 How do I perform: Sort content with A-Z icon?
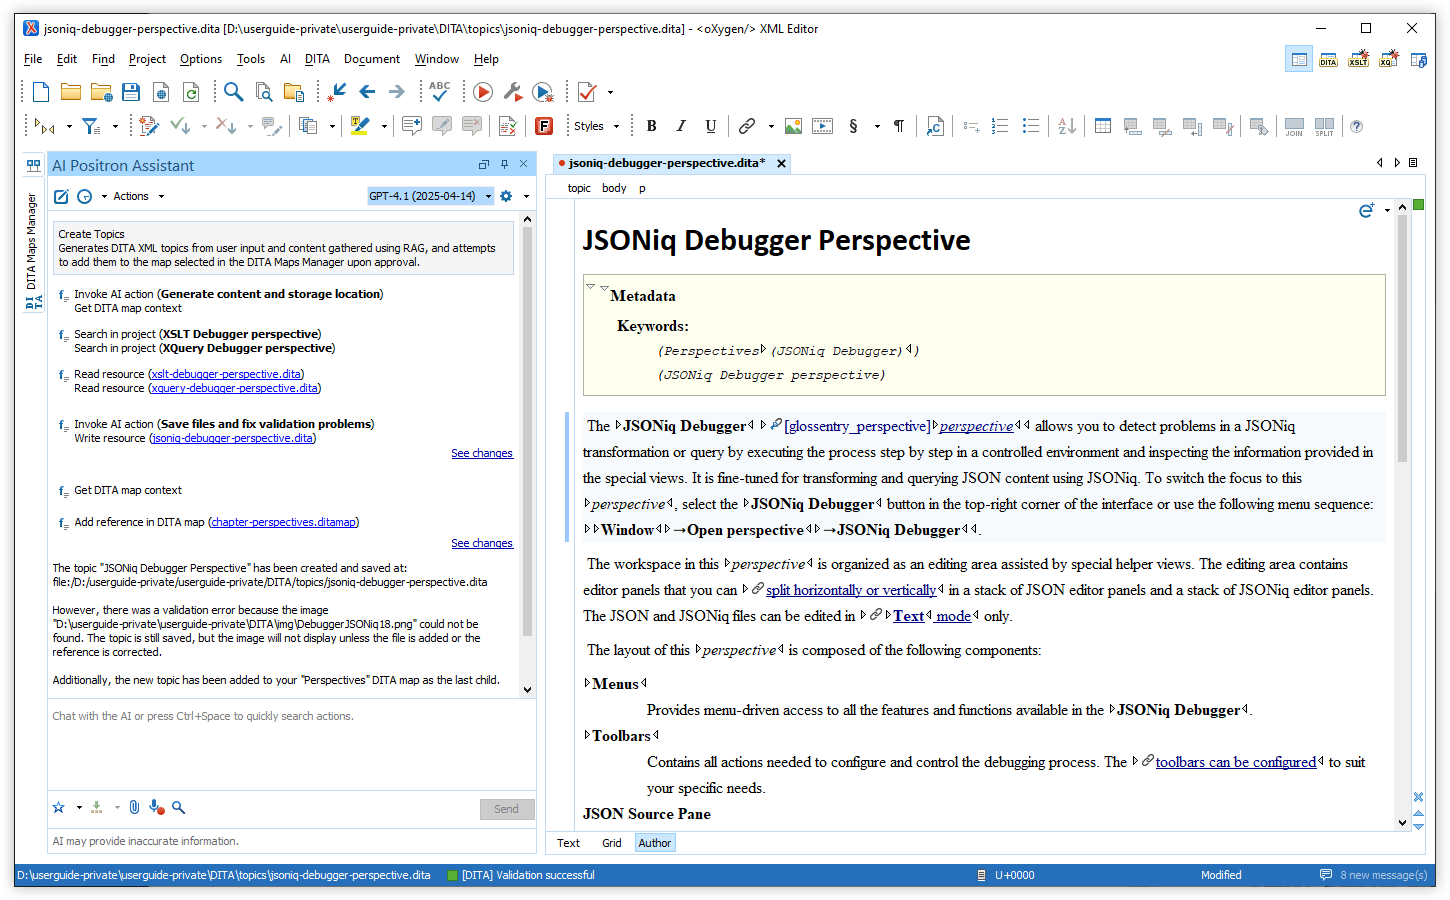tap(1067, 126)
